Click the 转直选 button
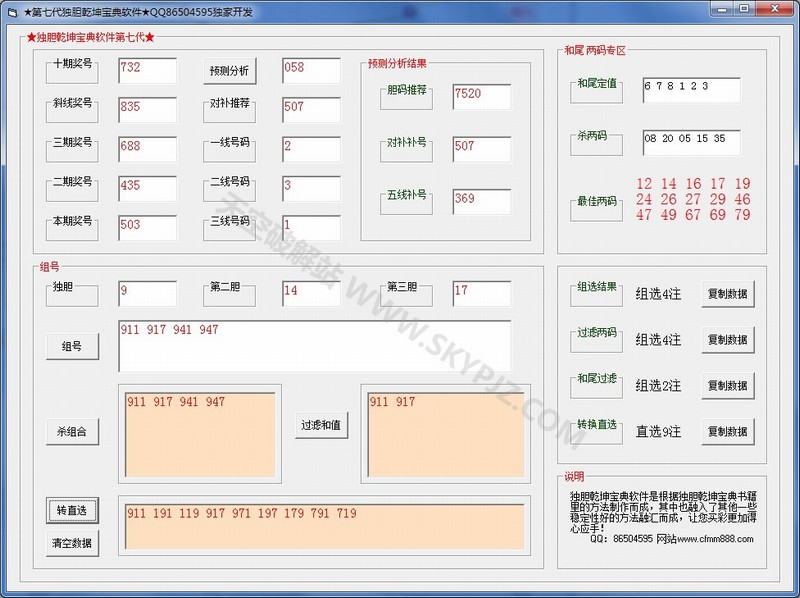 pyautogui.click(x=71, y=510)
